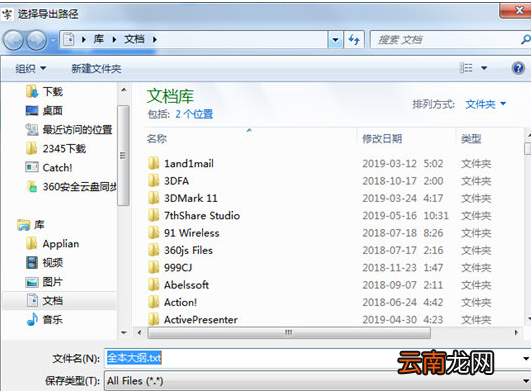
Task: Click the 360js Files folder icon
Action: click(x=153, y=250)
